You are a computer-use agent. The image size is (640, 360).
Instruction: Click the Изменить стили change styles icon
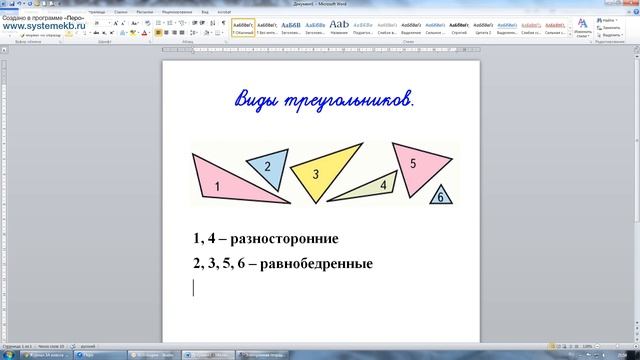tap(582, 28)
